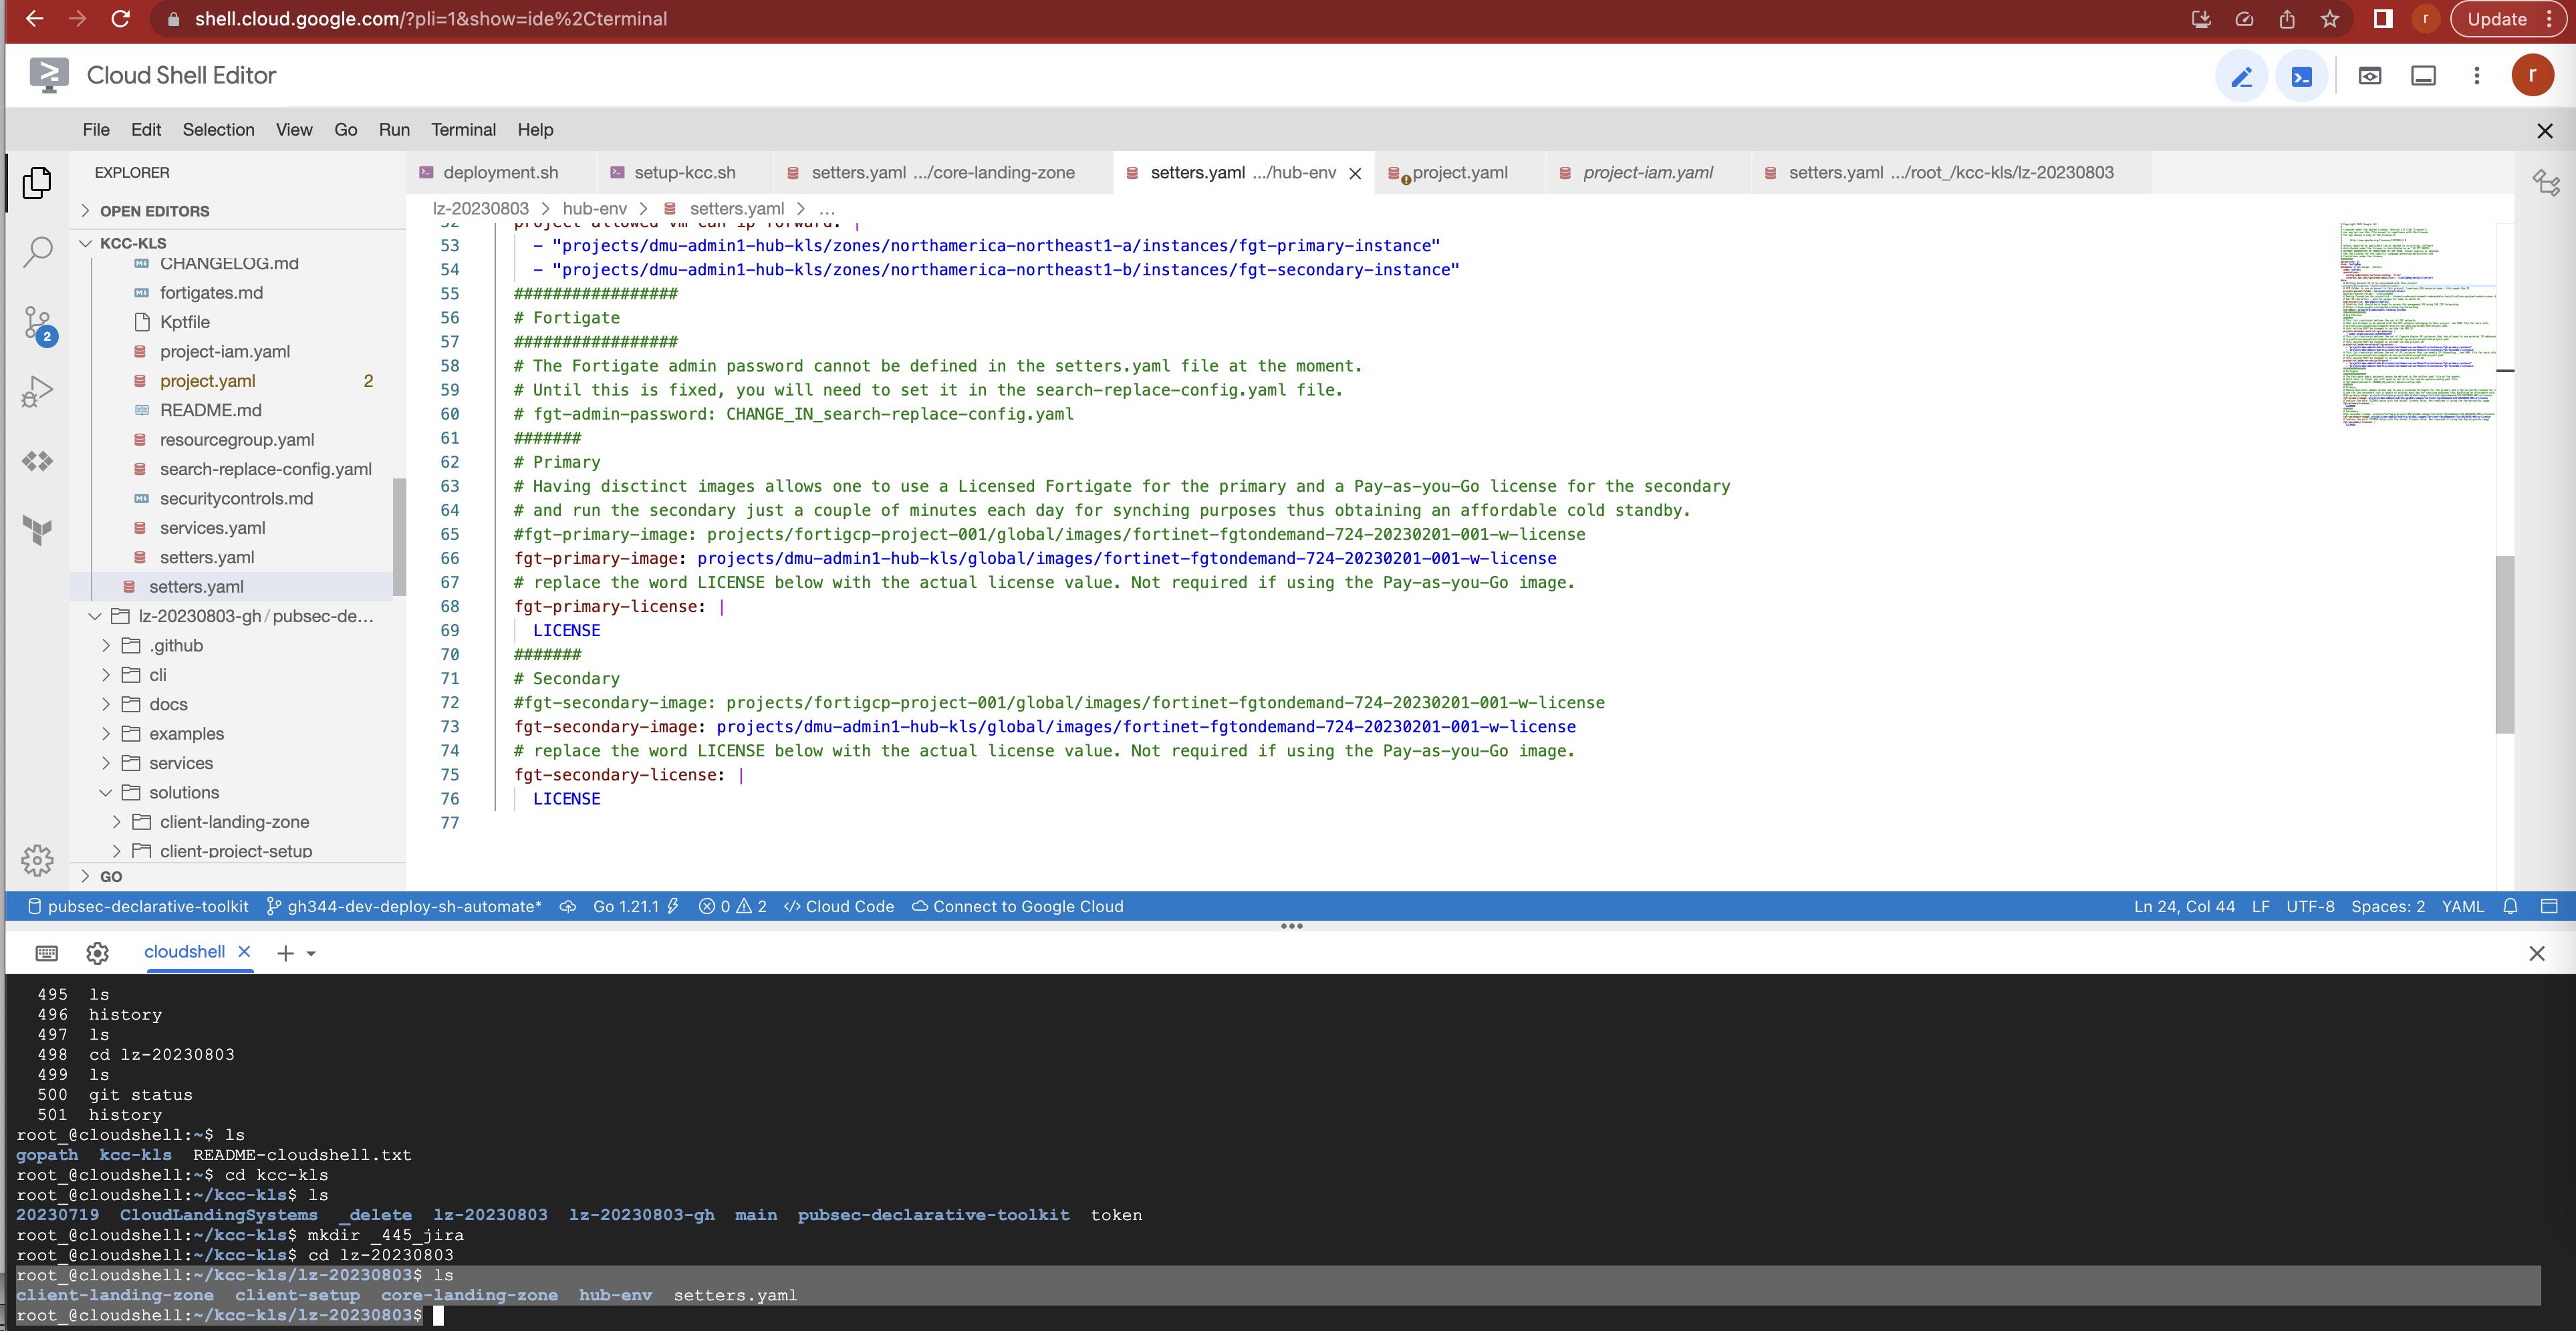
Task: Collapse the solutions folder in Explorer
Action: click(107, 792)
